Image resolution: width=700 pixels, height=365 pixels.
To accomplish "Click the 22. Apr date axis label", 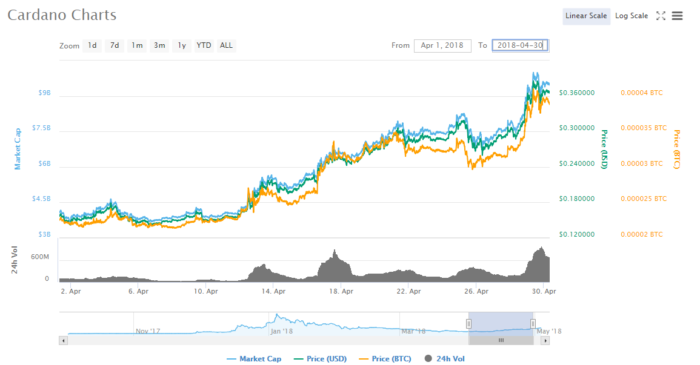I will (408, 291).
